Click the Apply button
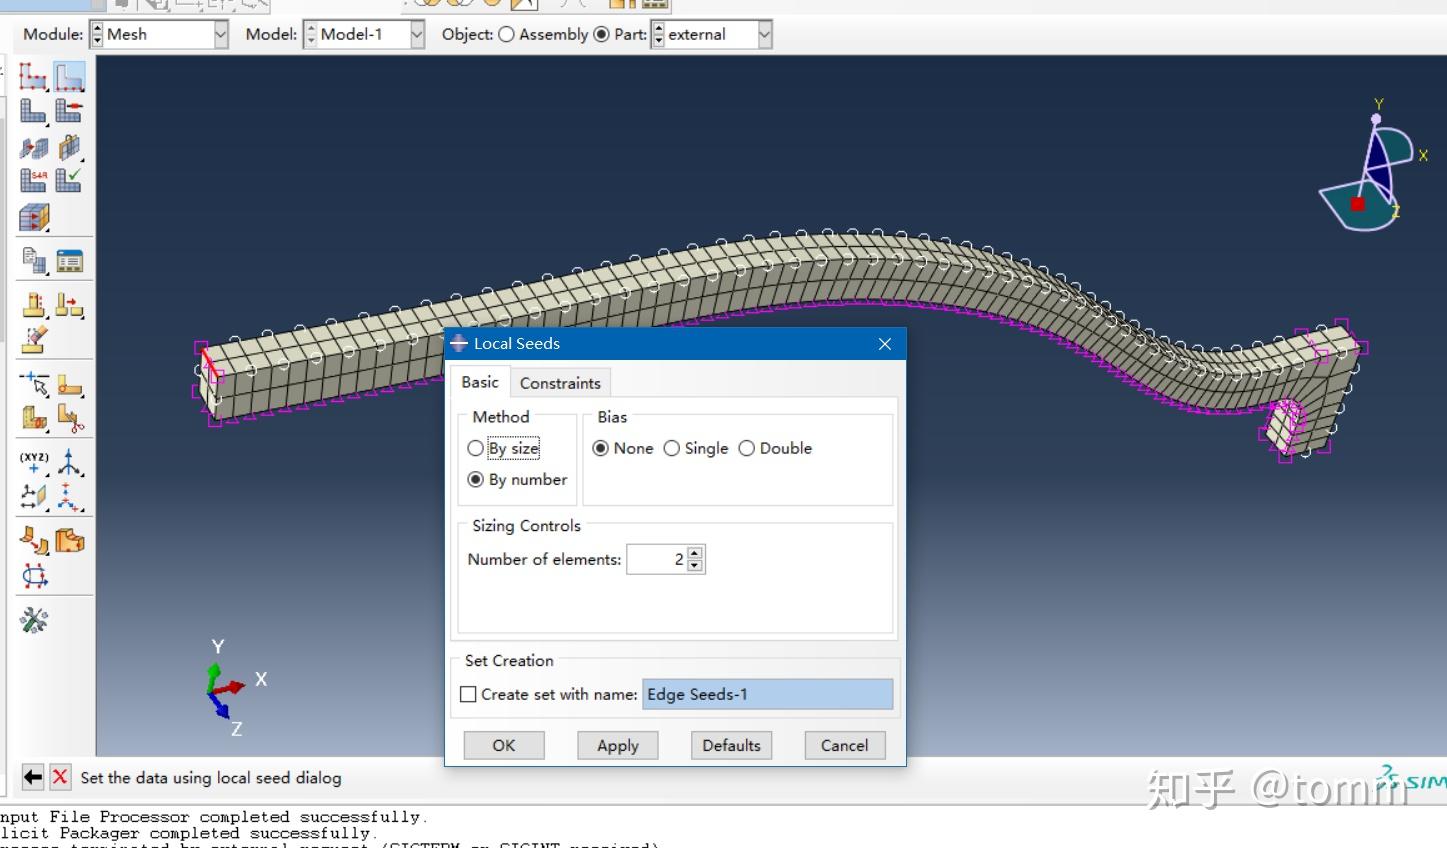 point(617,744)
